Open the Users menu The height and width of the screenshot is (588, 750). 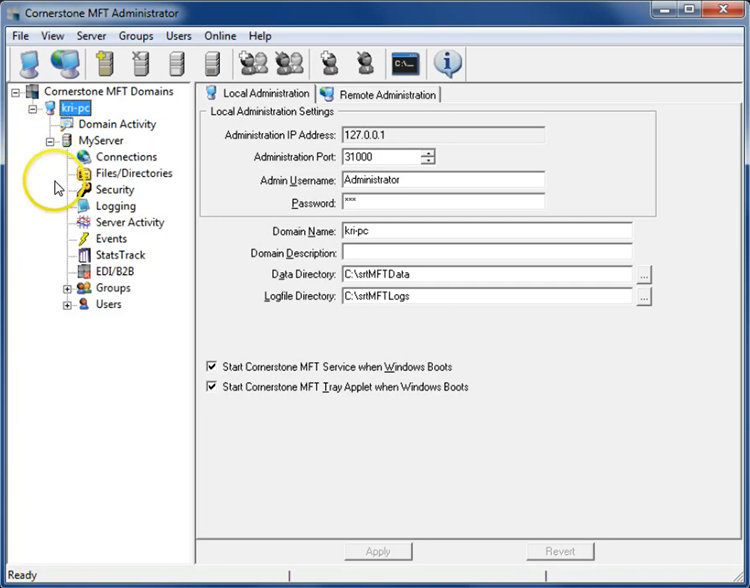pyautogui.click(x=178, y=36)
